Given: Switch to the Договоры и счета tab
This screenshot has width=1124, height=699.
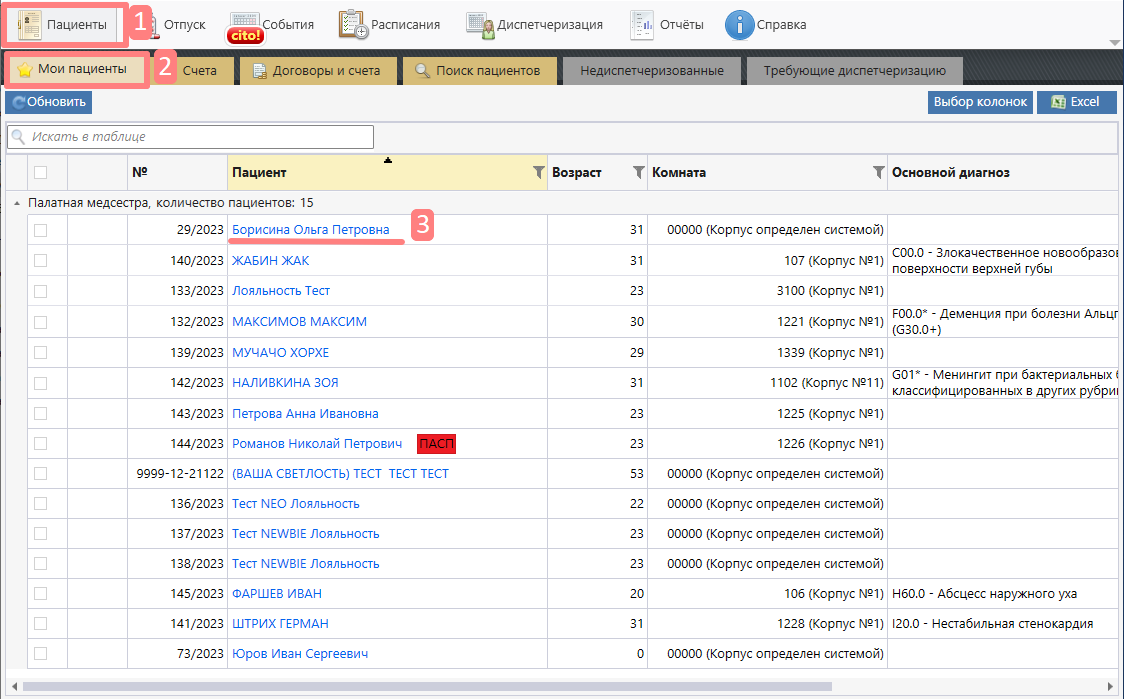Looking at the screenshot, I should click(x=318, y=71).
